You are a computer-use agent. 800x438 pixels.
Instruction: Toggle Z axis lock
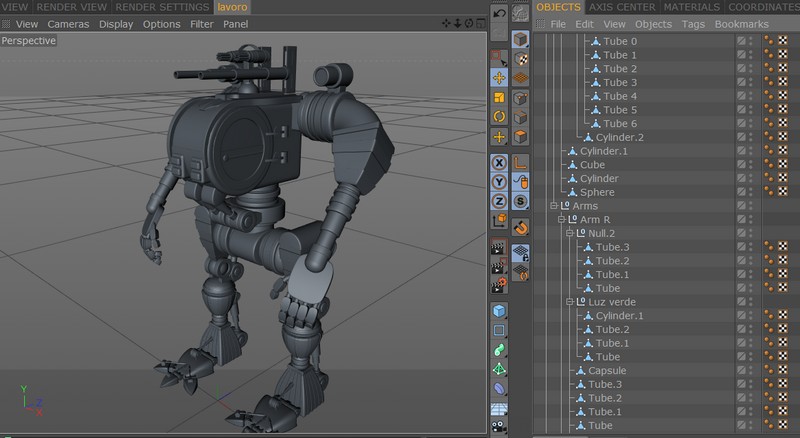tap(498, 201)
